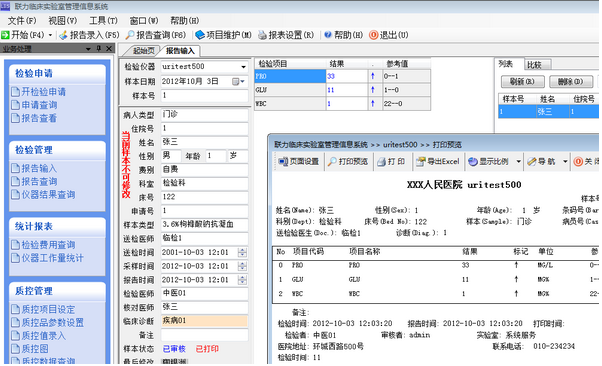Adjust the 采样时间 spinner
Viewport: 602px width, 366px height.
point(242,266)
